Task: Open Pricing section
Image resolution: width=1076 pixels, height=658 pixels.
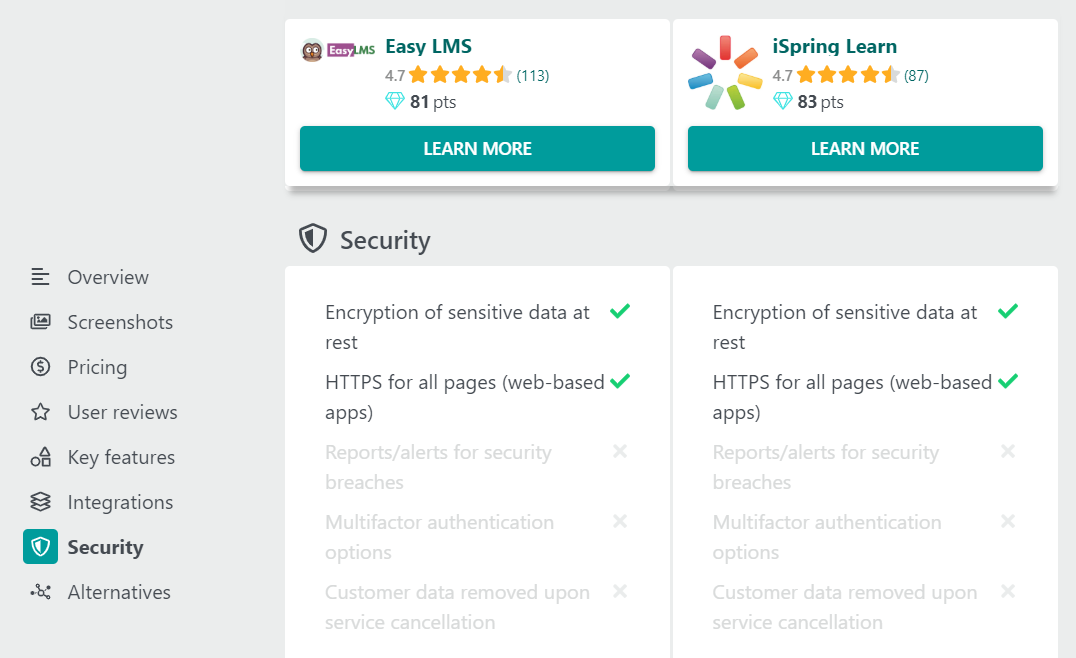Action: (x=97, y=367)
